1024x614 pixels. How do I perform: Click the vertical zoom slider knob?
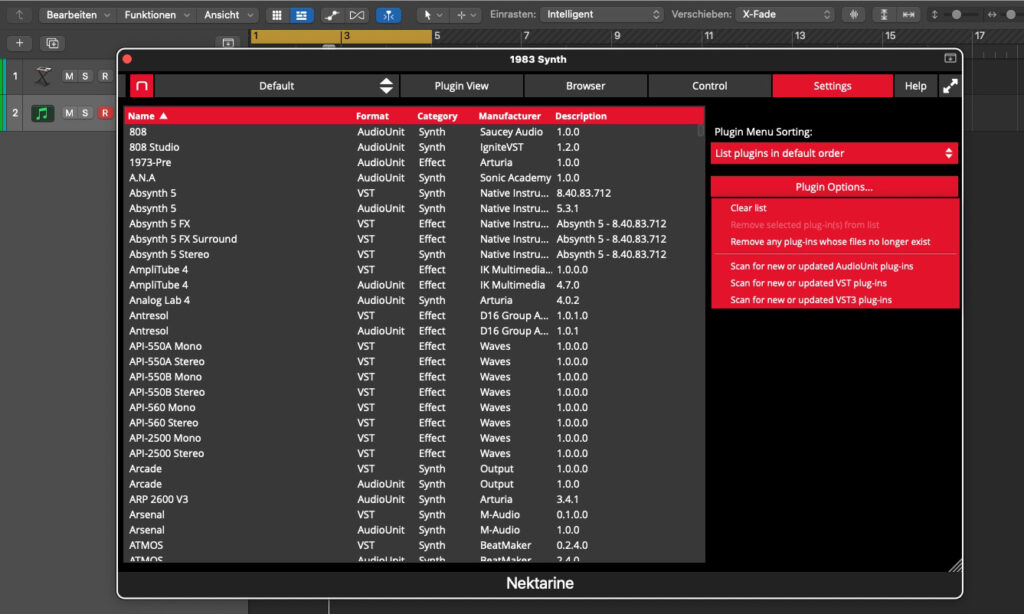point(956,14)
